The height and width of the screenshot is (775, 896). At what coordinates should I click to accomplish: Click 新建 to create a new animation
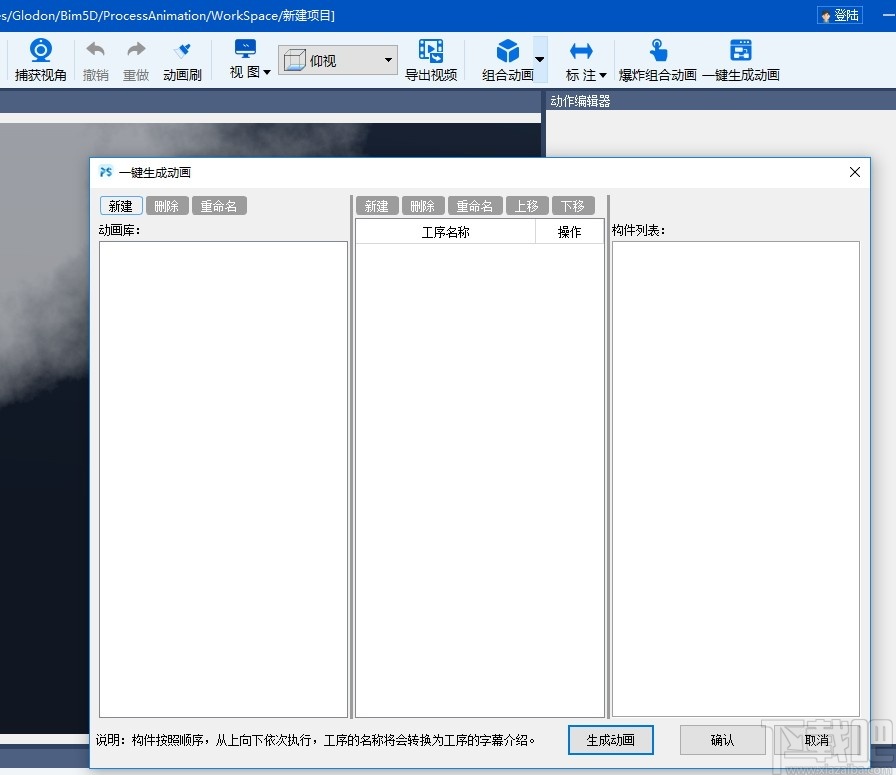click(120, 205)
